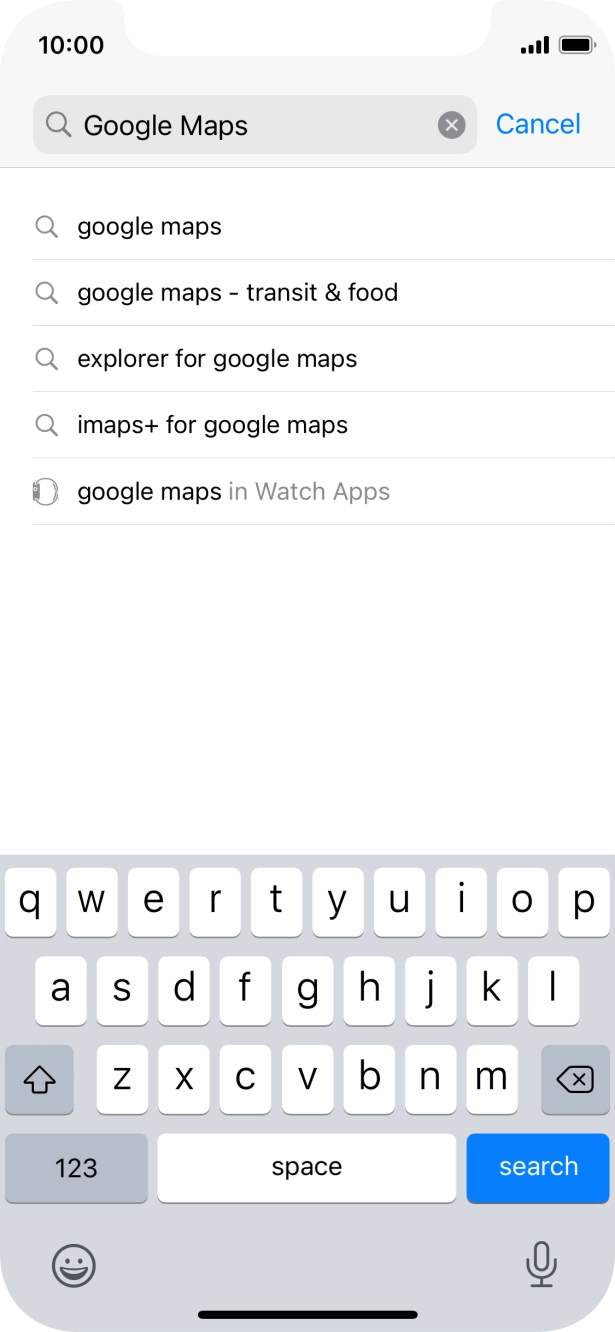Viewport: 615px width, 1332px height.
Task: Switch to the numeric 123 keyboard
Action: pyautogui.click(x=76, y=1168)
